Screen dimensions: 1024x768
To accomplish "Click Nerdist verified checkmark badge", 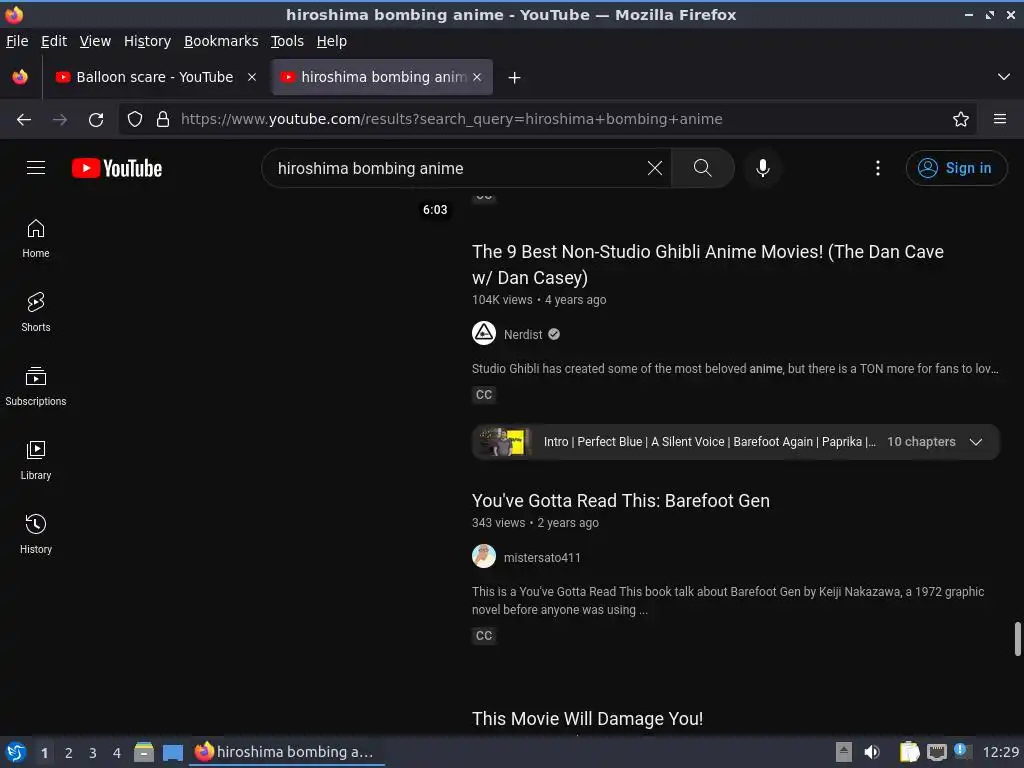I will [554, 334].
